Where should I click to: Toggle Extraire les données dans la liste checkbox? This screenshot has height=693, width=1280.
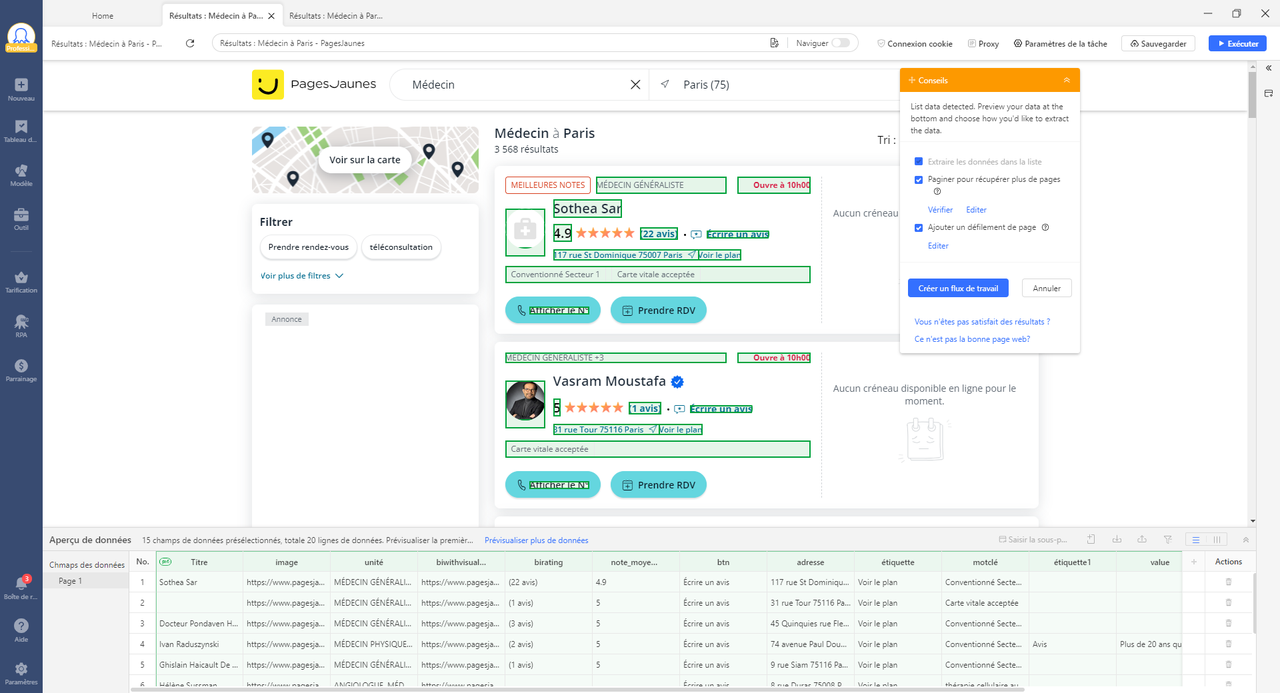pyautogui.click(x=919, y=161)
